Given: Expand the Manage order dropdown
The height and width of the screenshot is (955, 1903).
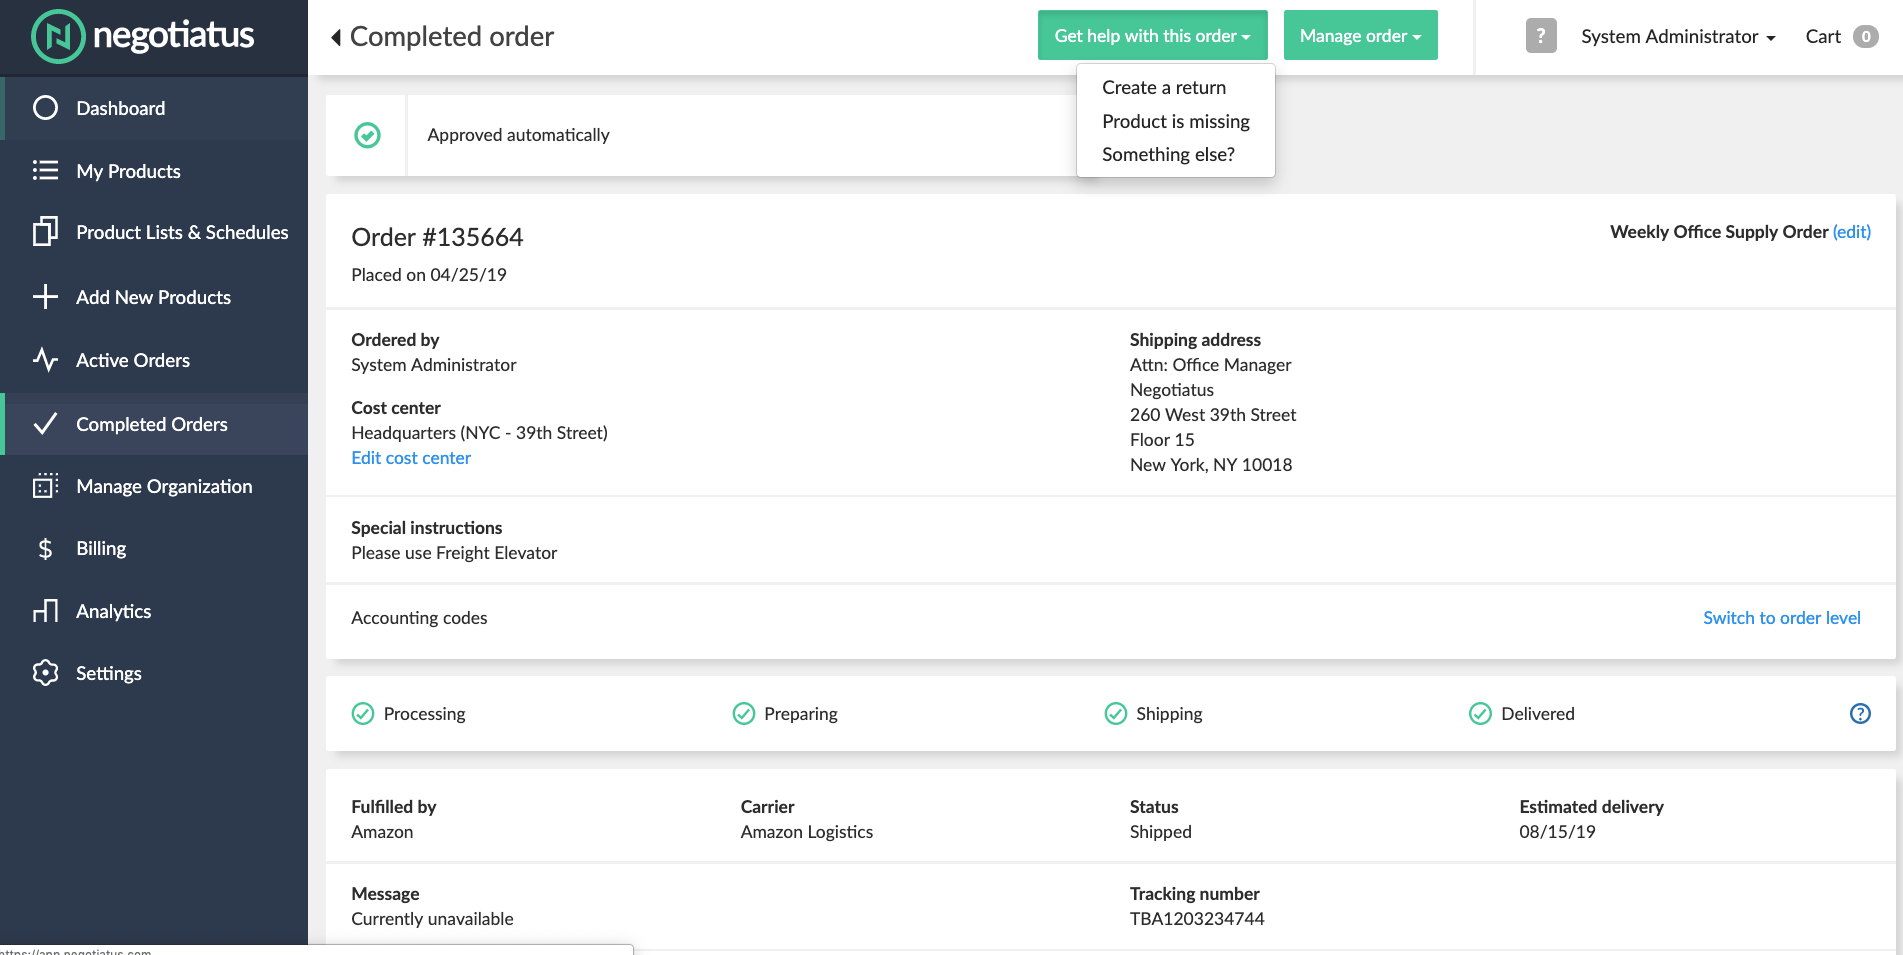Looking at the screenshot, I should coord(1360,36).
